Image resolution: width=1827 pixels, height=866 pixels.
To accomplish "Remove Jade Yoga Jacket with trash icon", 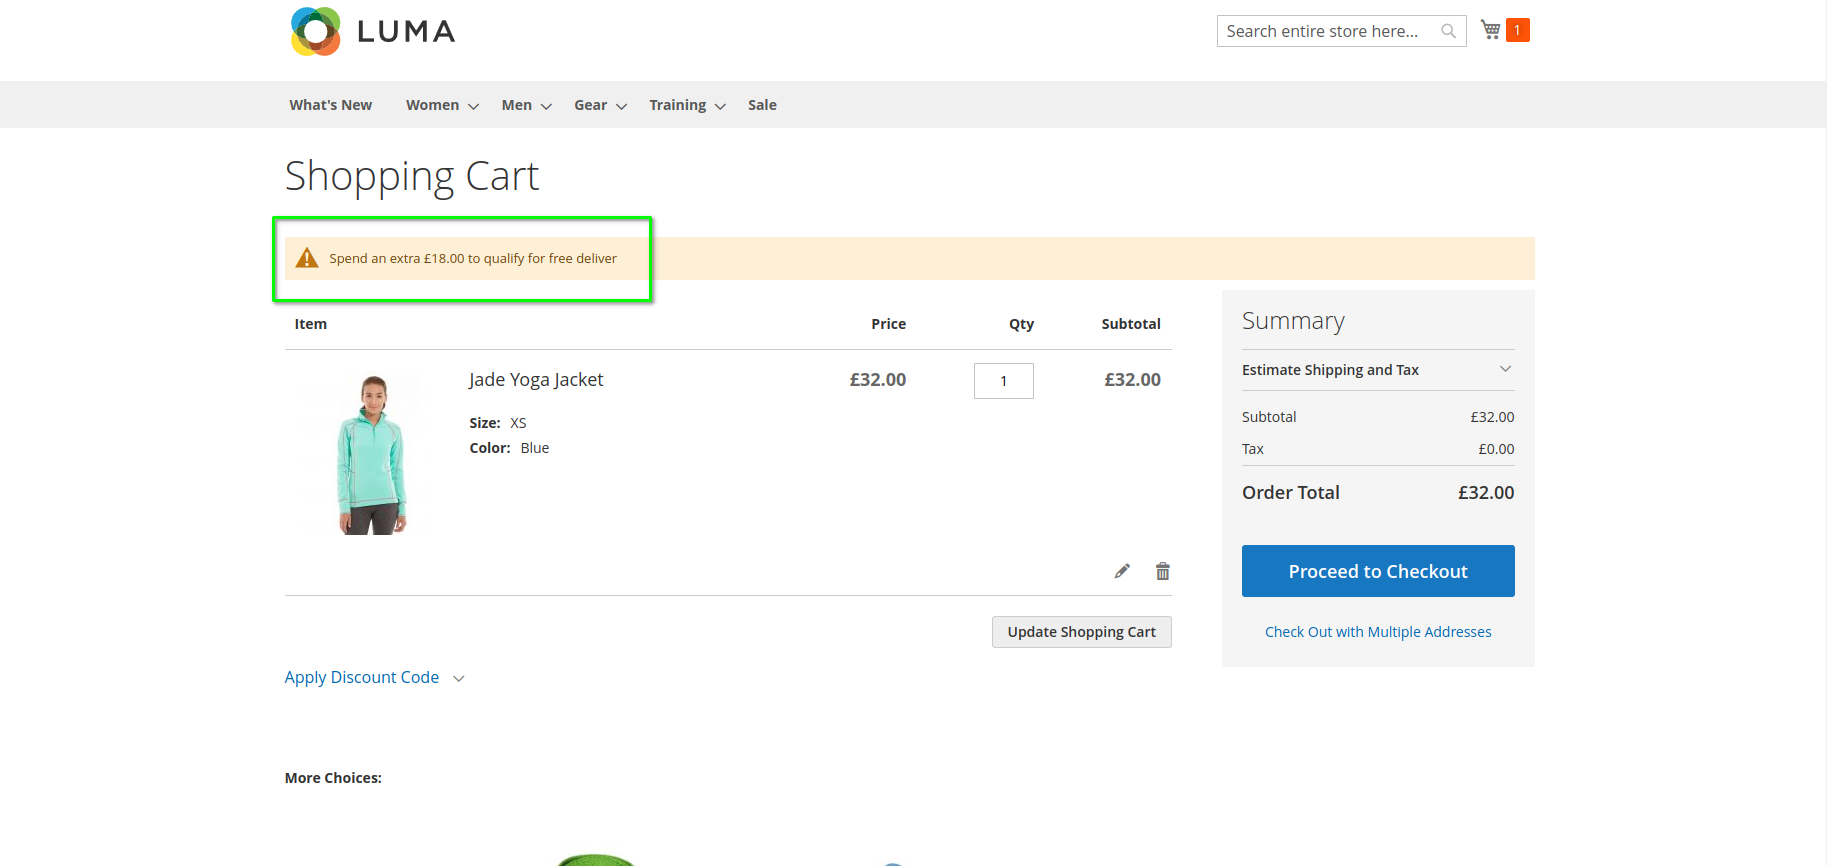I will pos(1162,571).
